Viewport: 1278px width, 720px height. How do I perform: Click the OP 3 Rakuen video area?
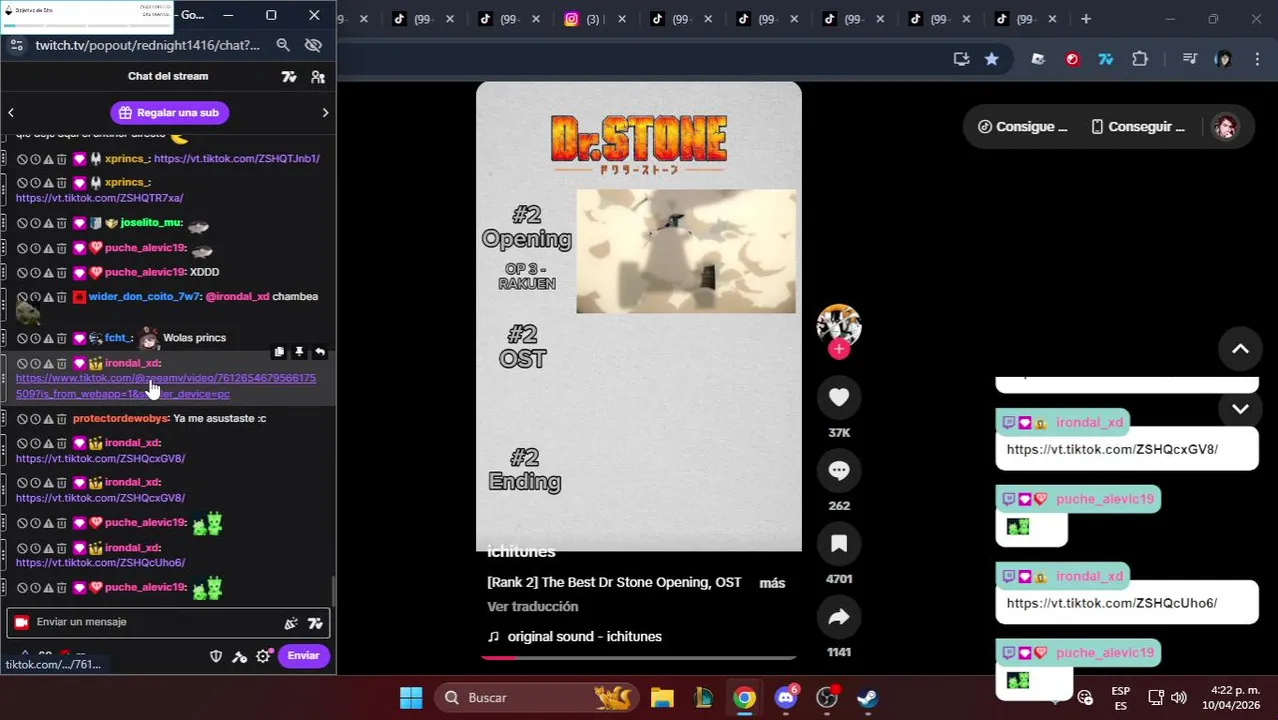pos(686,251)
